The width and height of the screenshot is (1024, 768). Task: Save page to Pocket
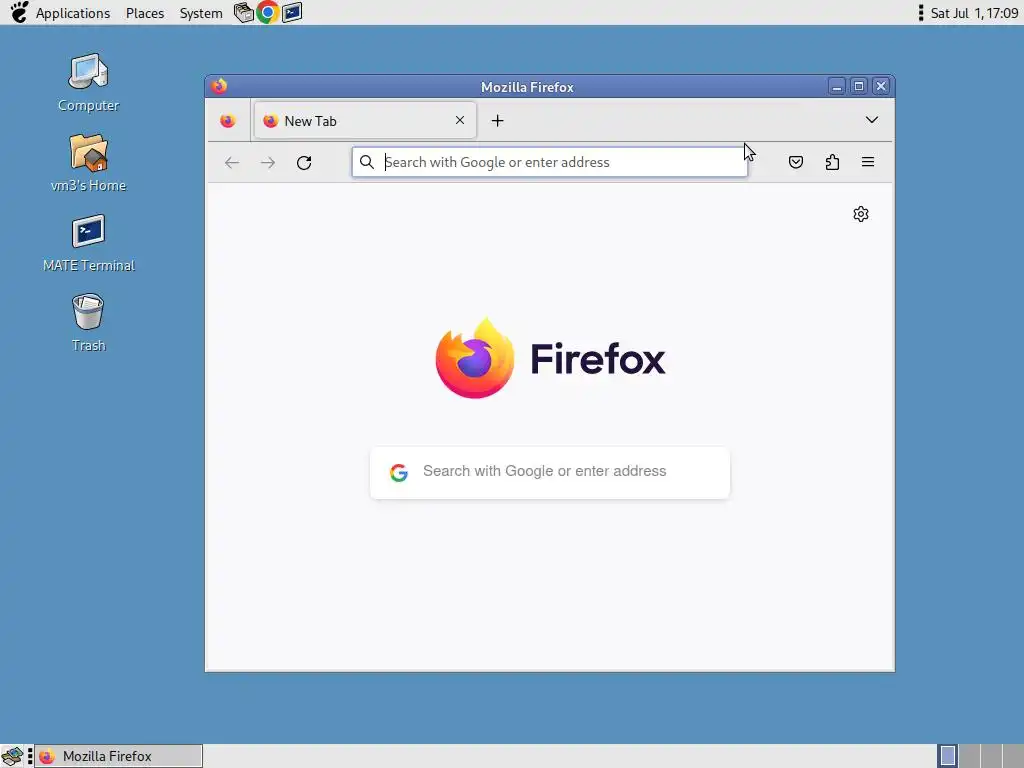tap(795, 162)
